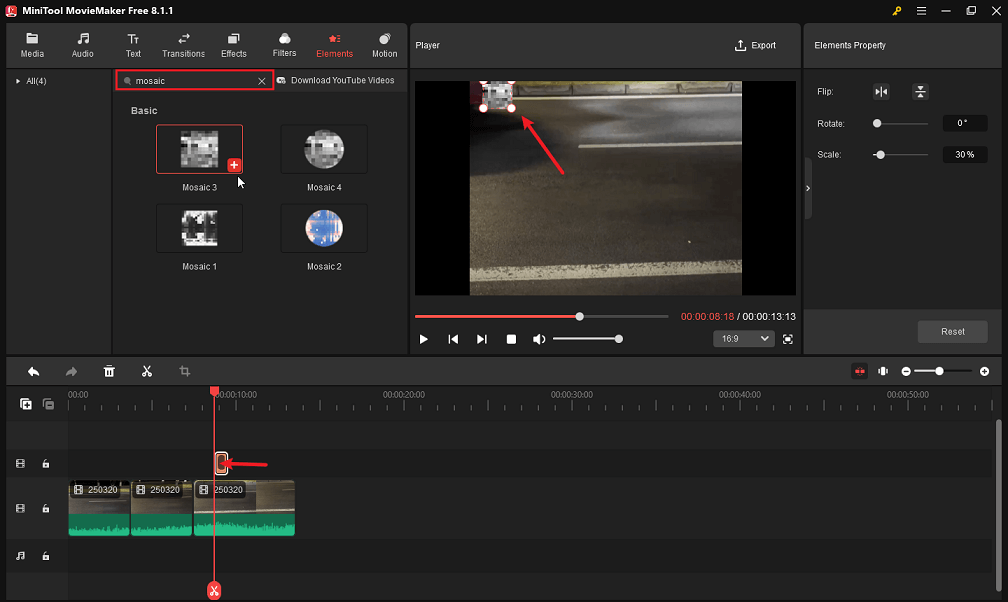Open the Transitions tab
Screen dimensions: 1008x602
(183, 46)
